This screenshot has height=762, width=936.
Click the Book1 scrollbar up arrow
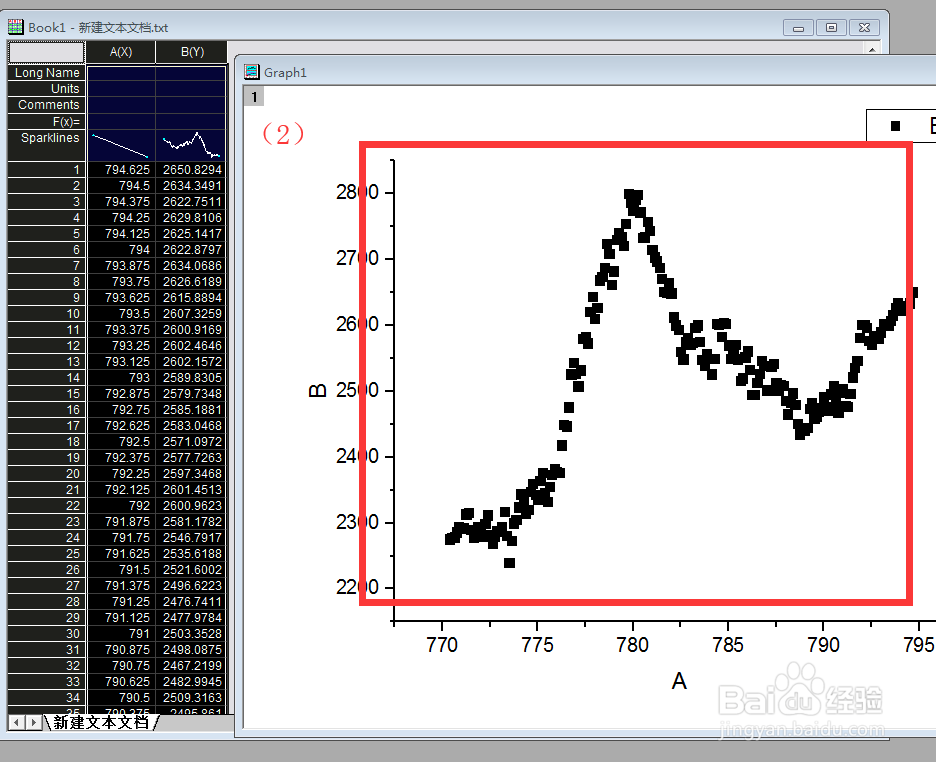(x=872, y=49)
